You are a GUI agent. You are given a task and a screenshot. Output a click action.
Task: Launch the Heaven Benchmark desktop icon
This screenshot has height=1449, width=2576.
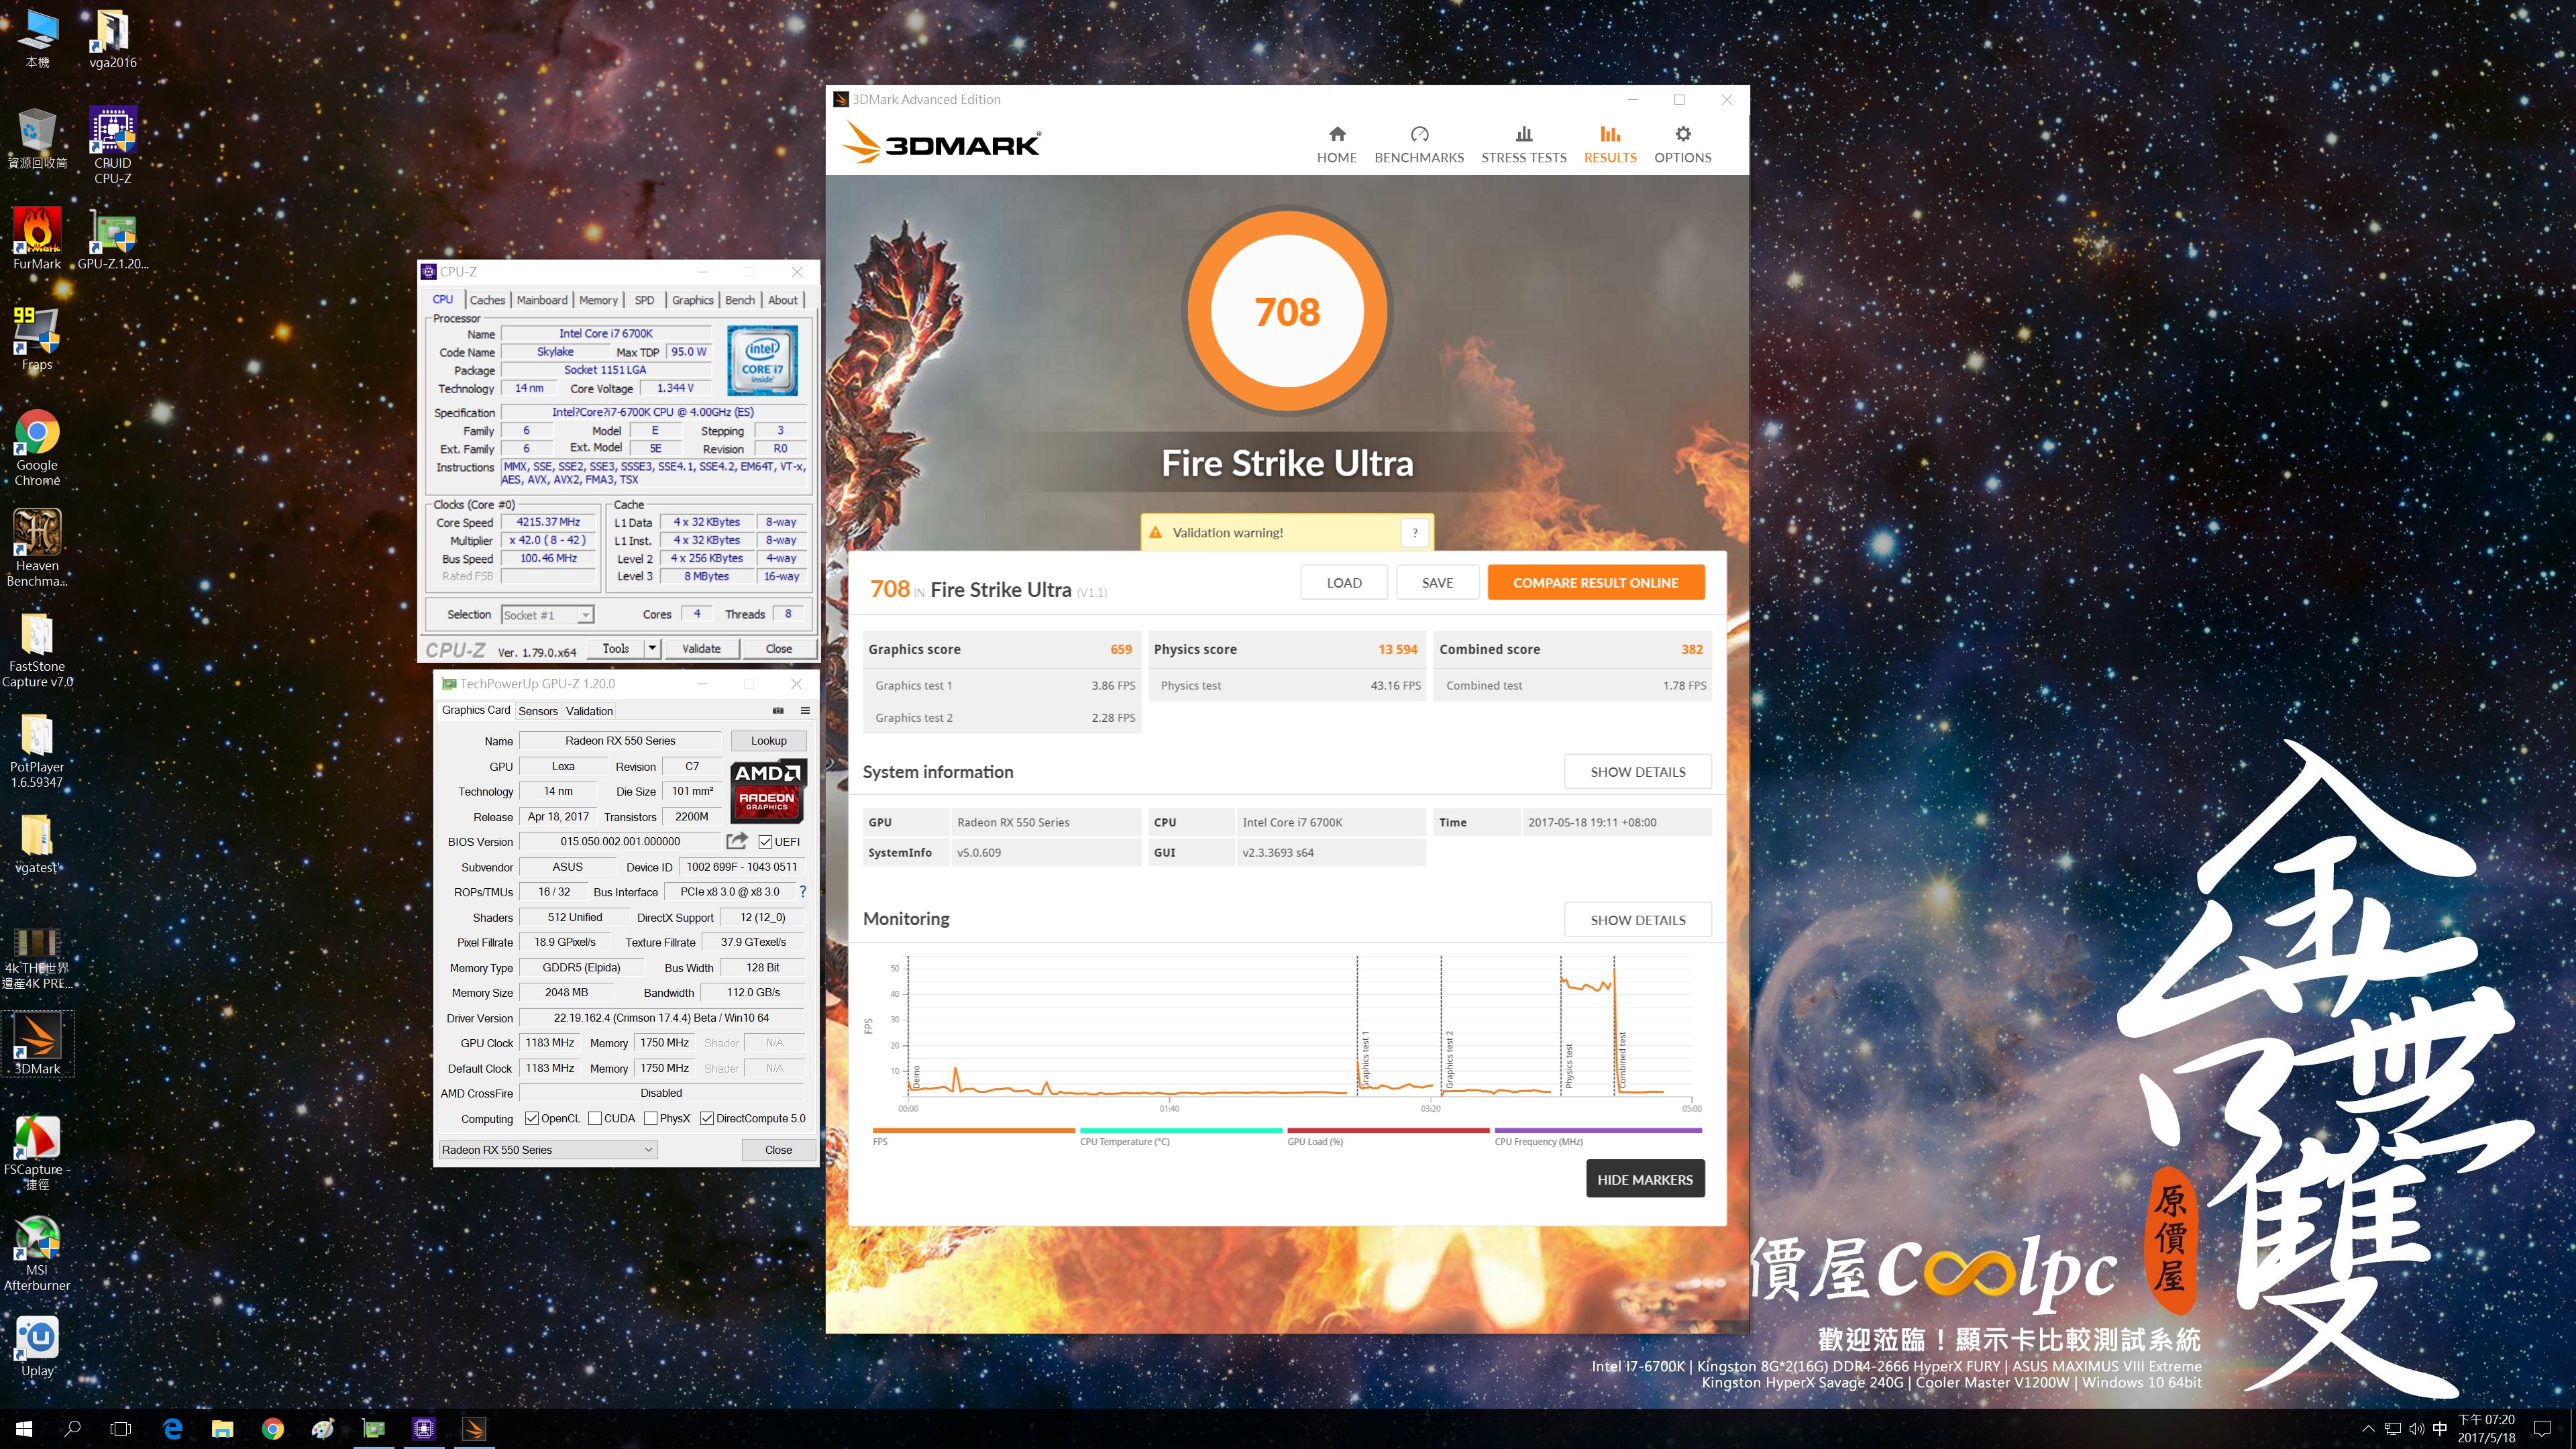pos(37,547)
